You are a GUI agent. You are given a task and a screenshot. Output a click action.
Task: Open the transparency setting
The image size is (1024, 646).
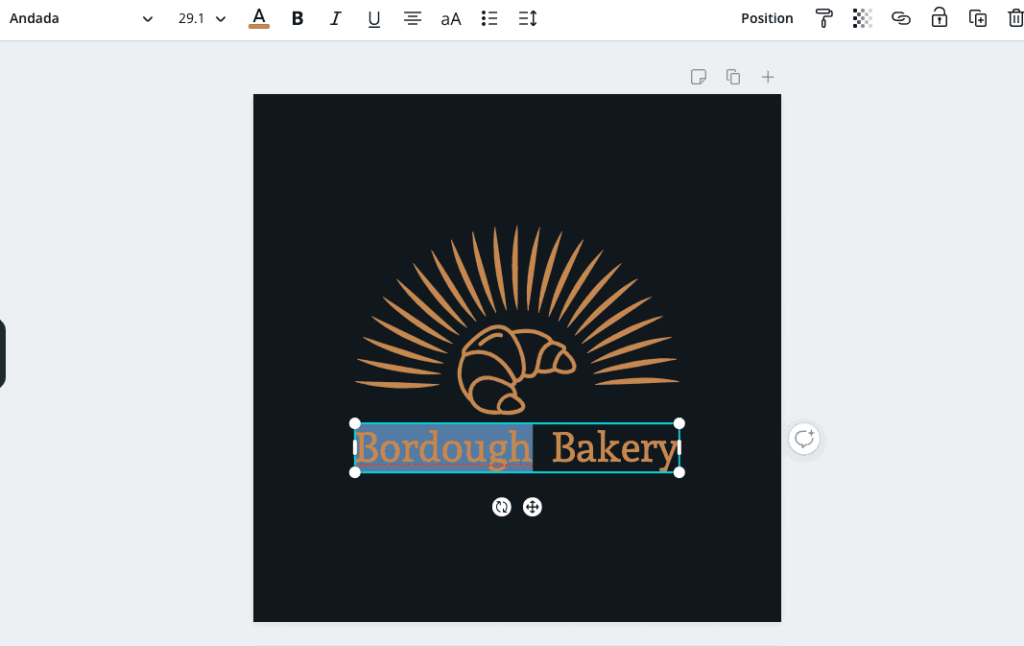(x=862, y=18)
